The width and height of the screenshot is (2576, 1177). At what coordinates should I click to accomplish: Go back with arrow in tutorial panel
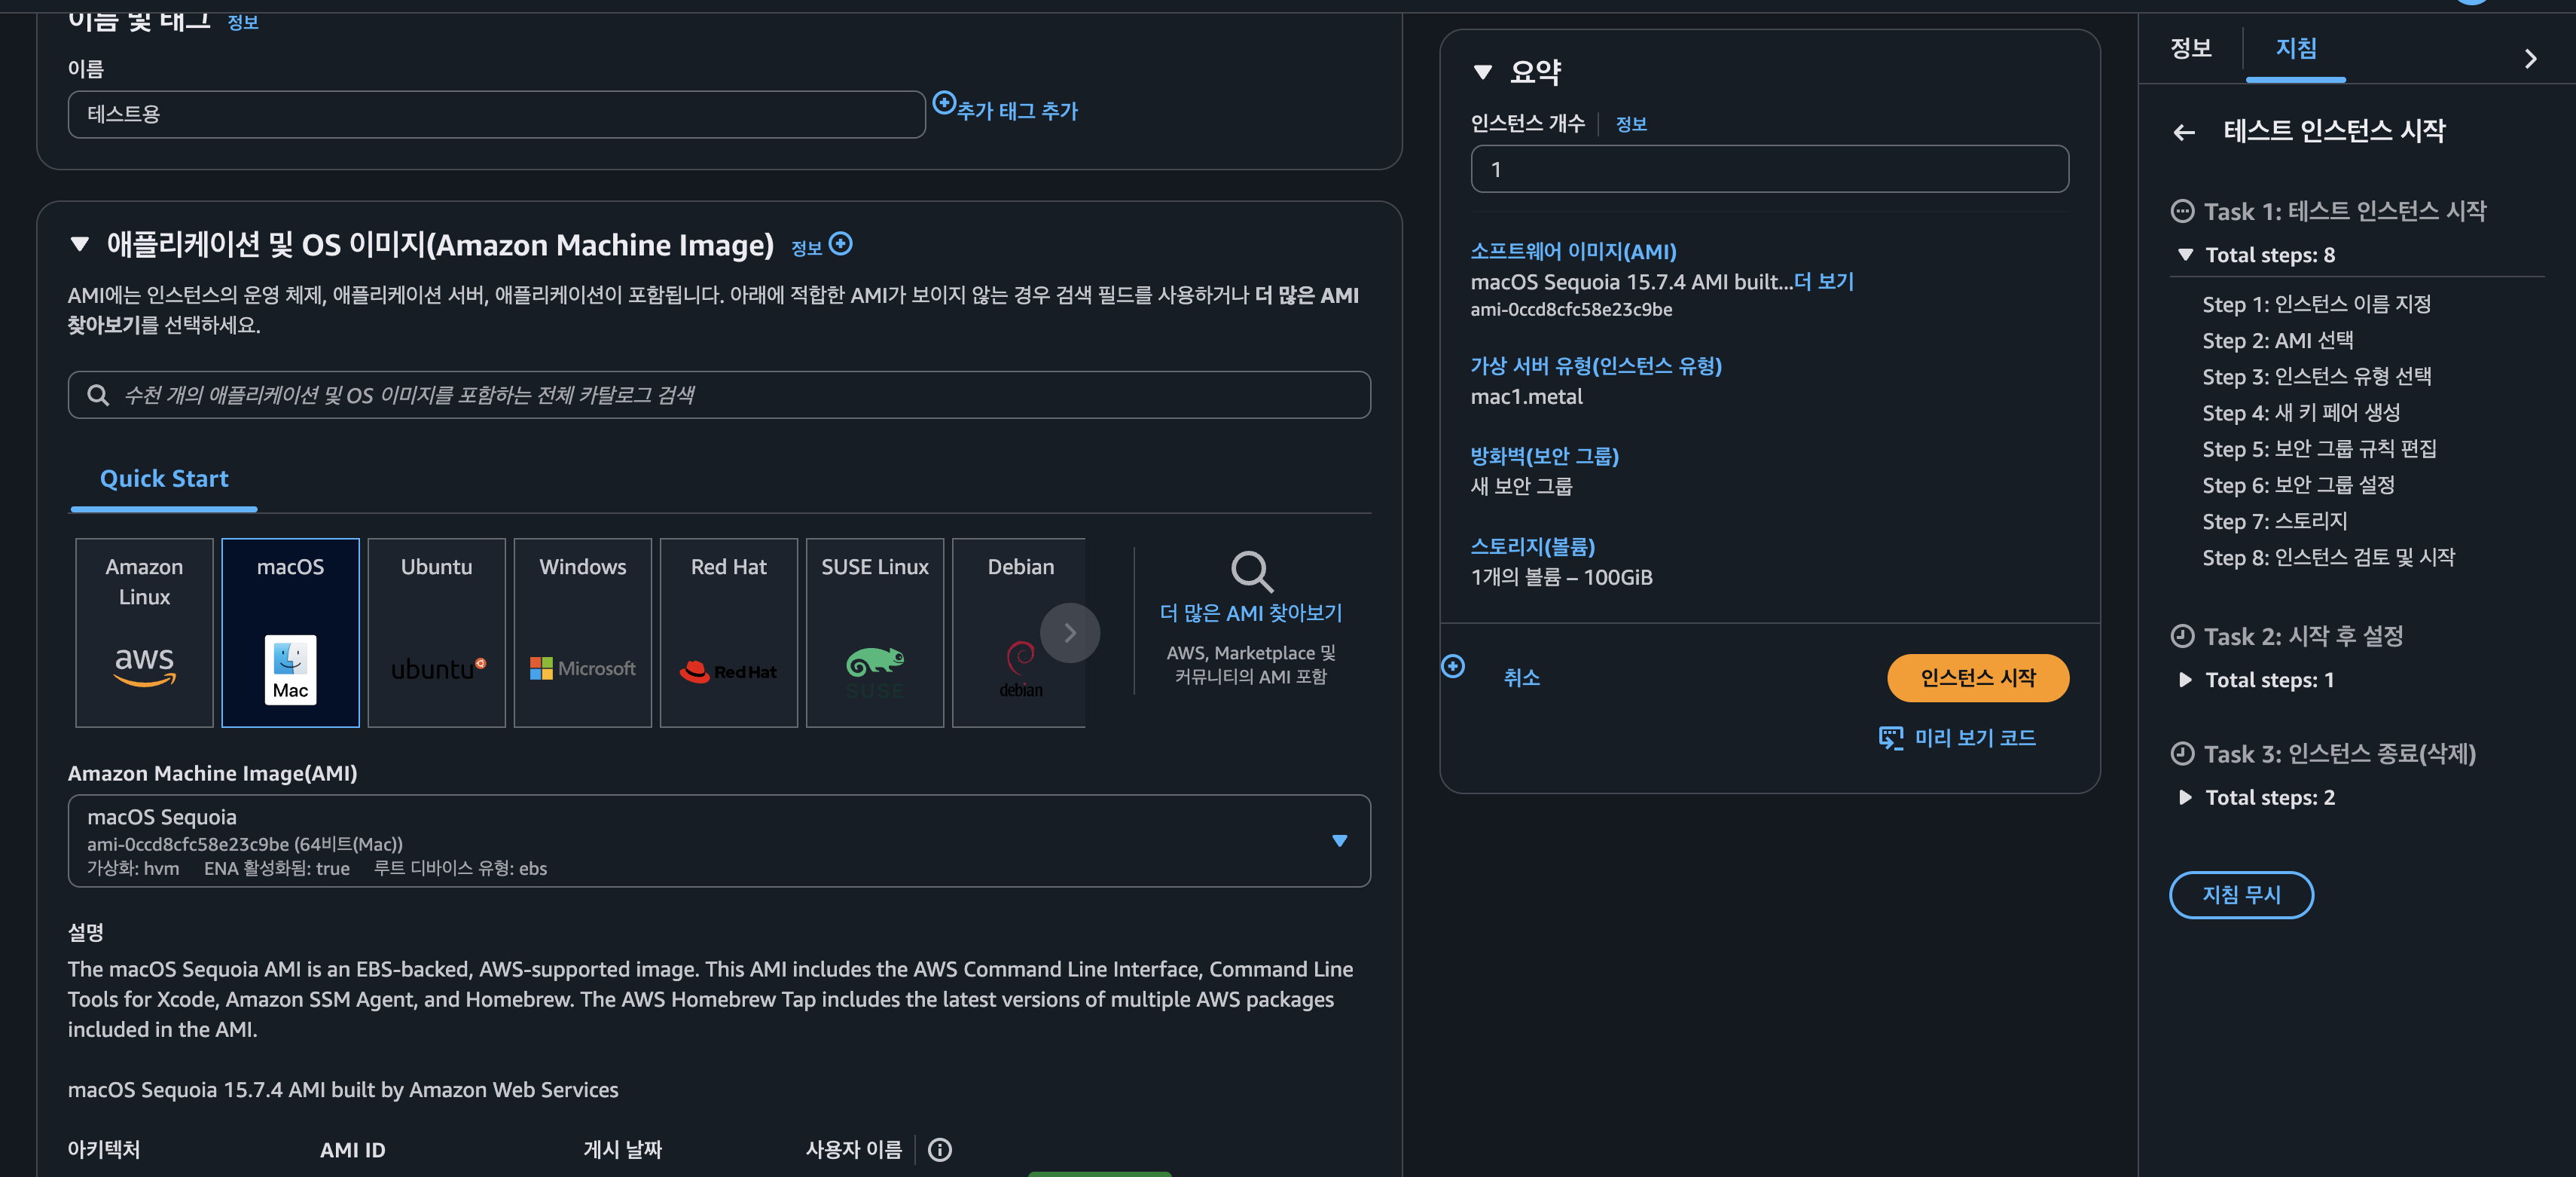tap(2184, 132)
